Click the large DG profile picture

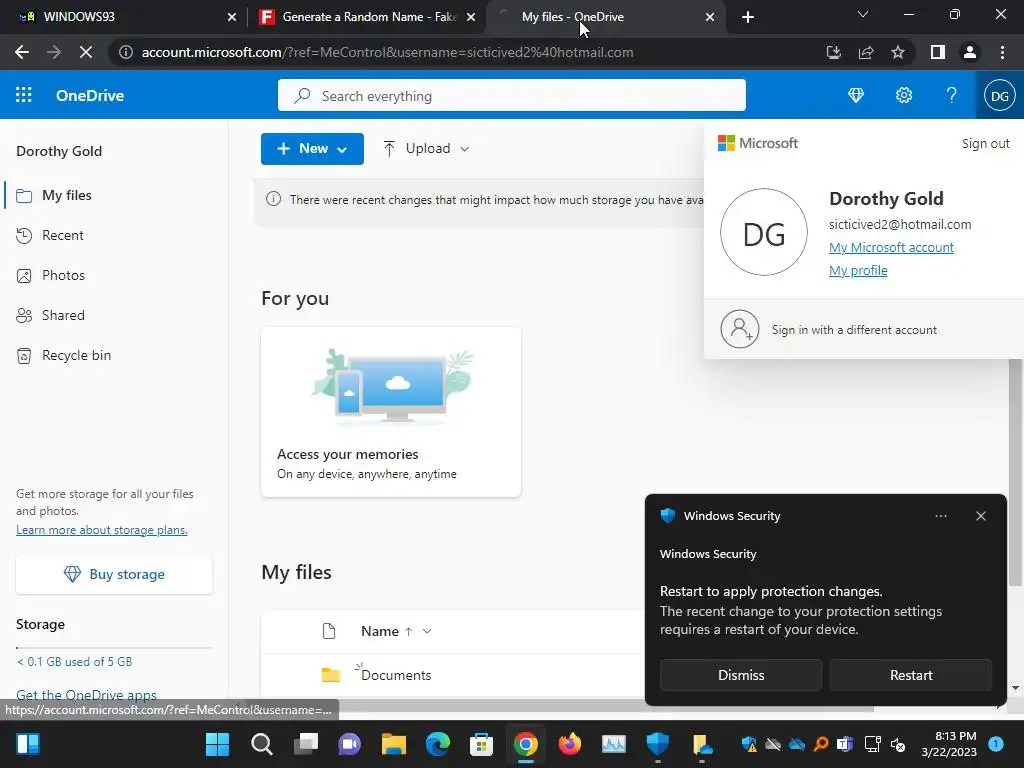(763, 232)
